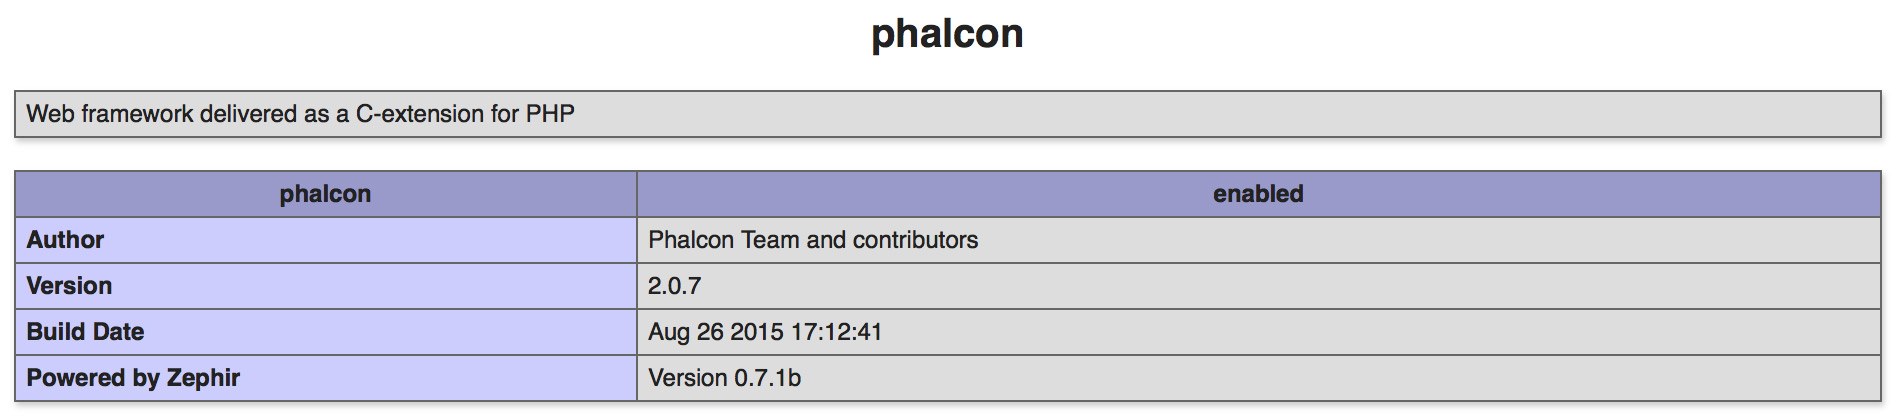Click the Version 0.7.1b value cell
The image size is (1900, 420).
point(1258,378)
